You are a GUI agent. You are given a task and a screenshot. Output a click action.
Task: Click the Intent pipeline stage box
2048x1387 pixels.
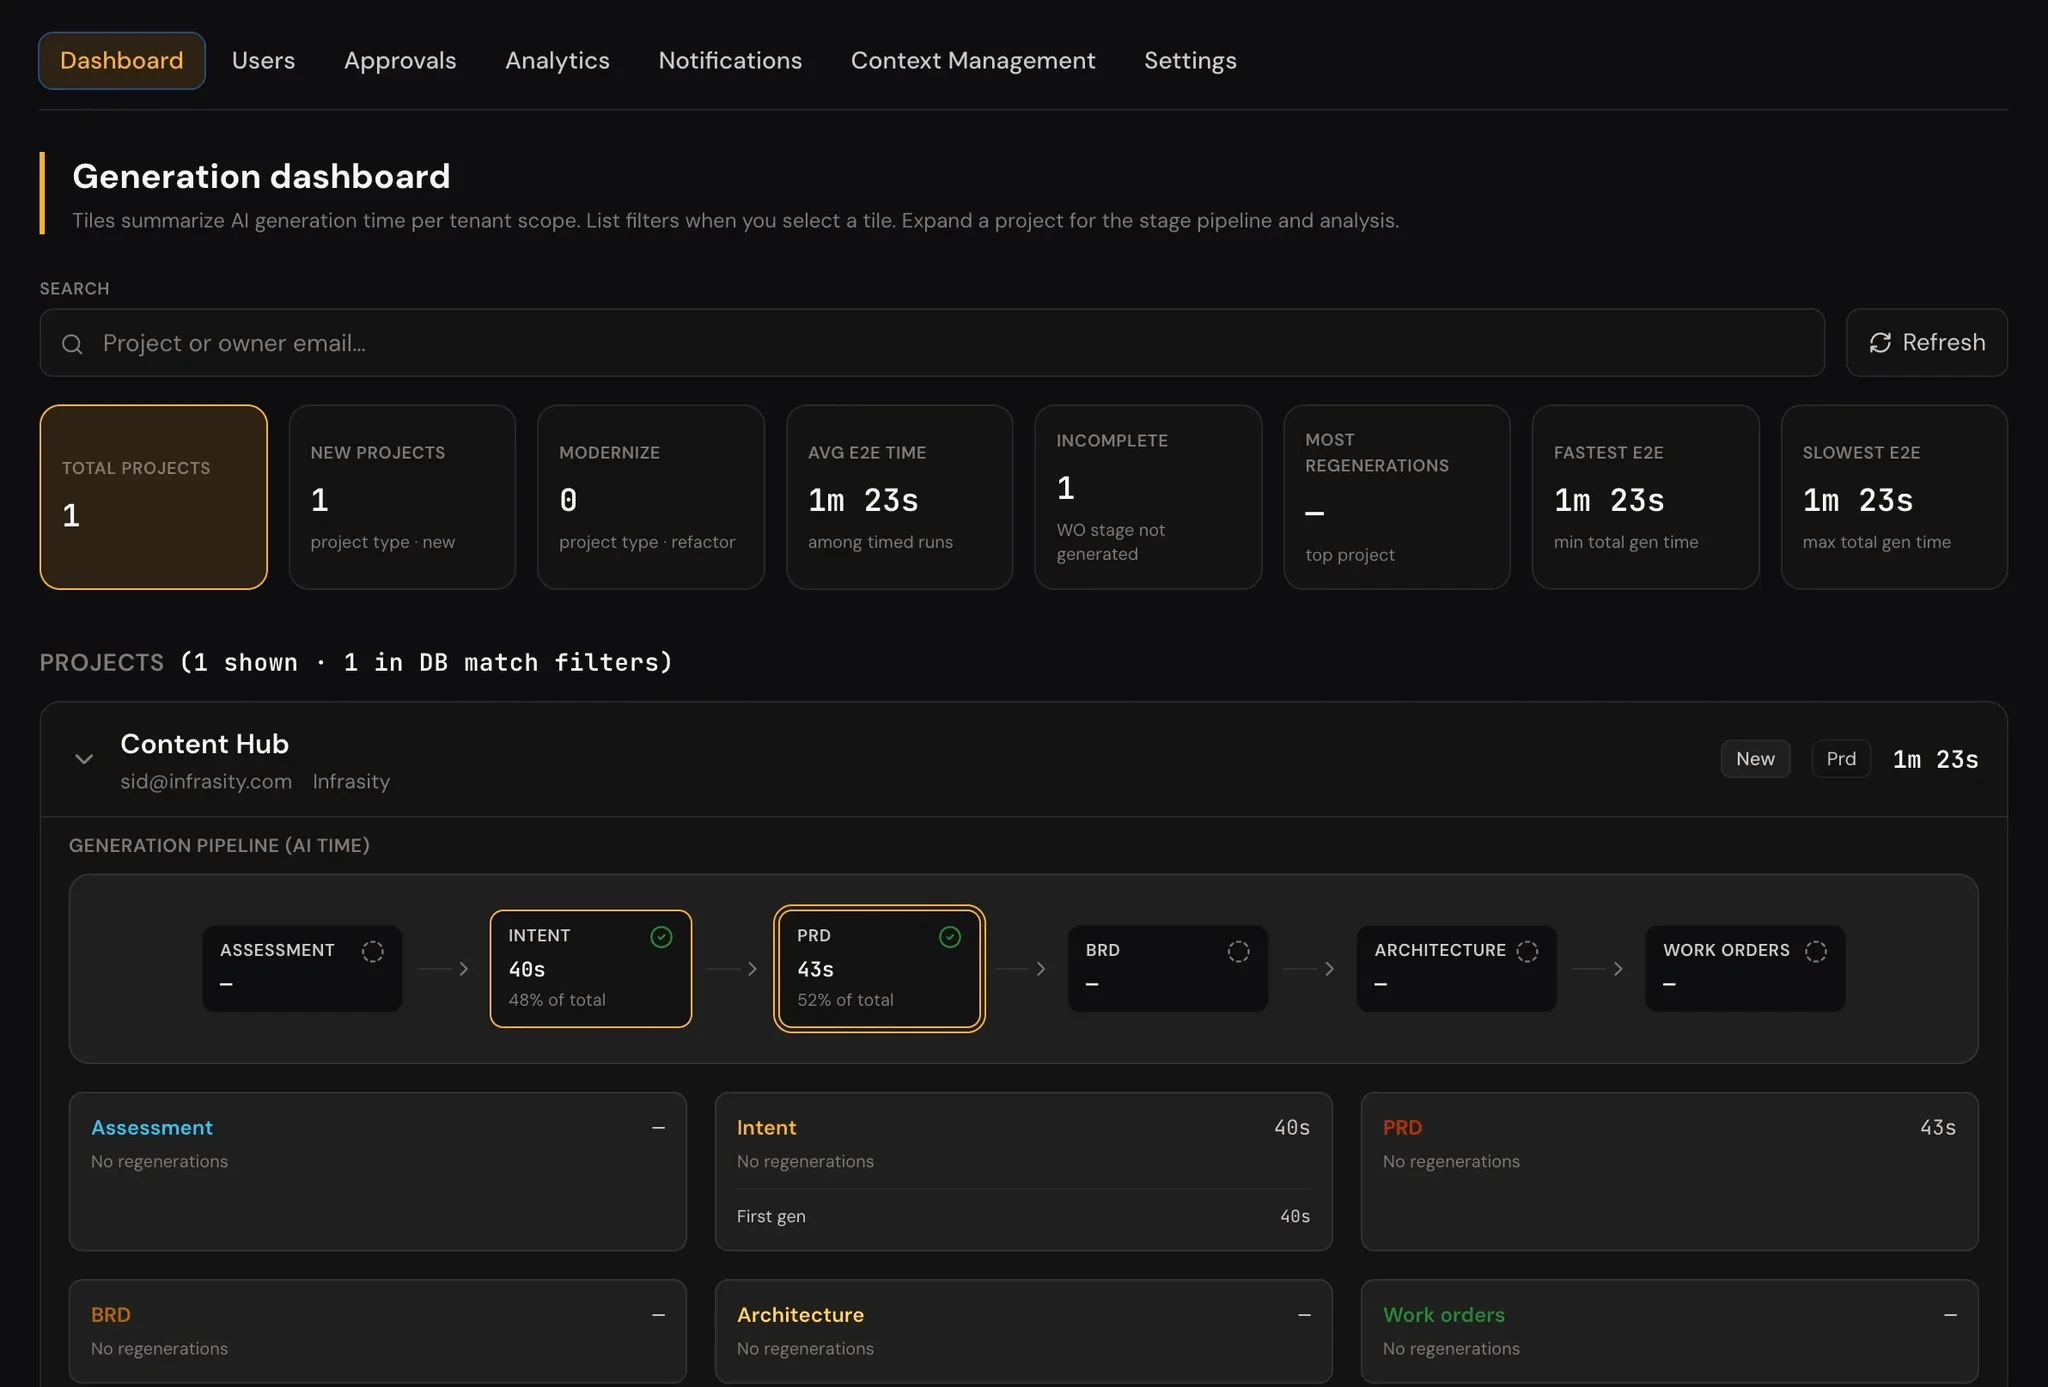click(x=591, y=969)
